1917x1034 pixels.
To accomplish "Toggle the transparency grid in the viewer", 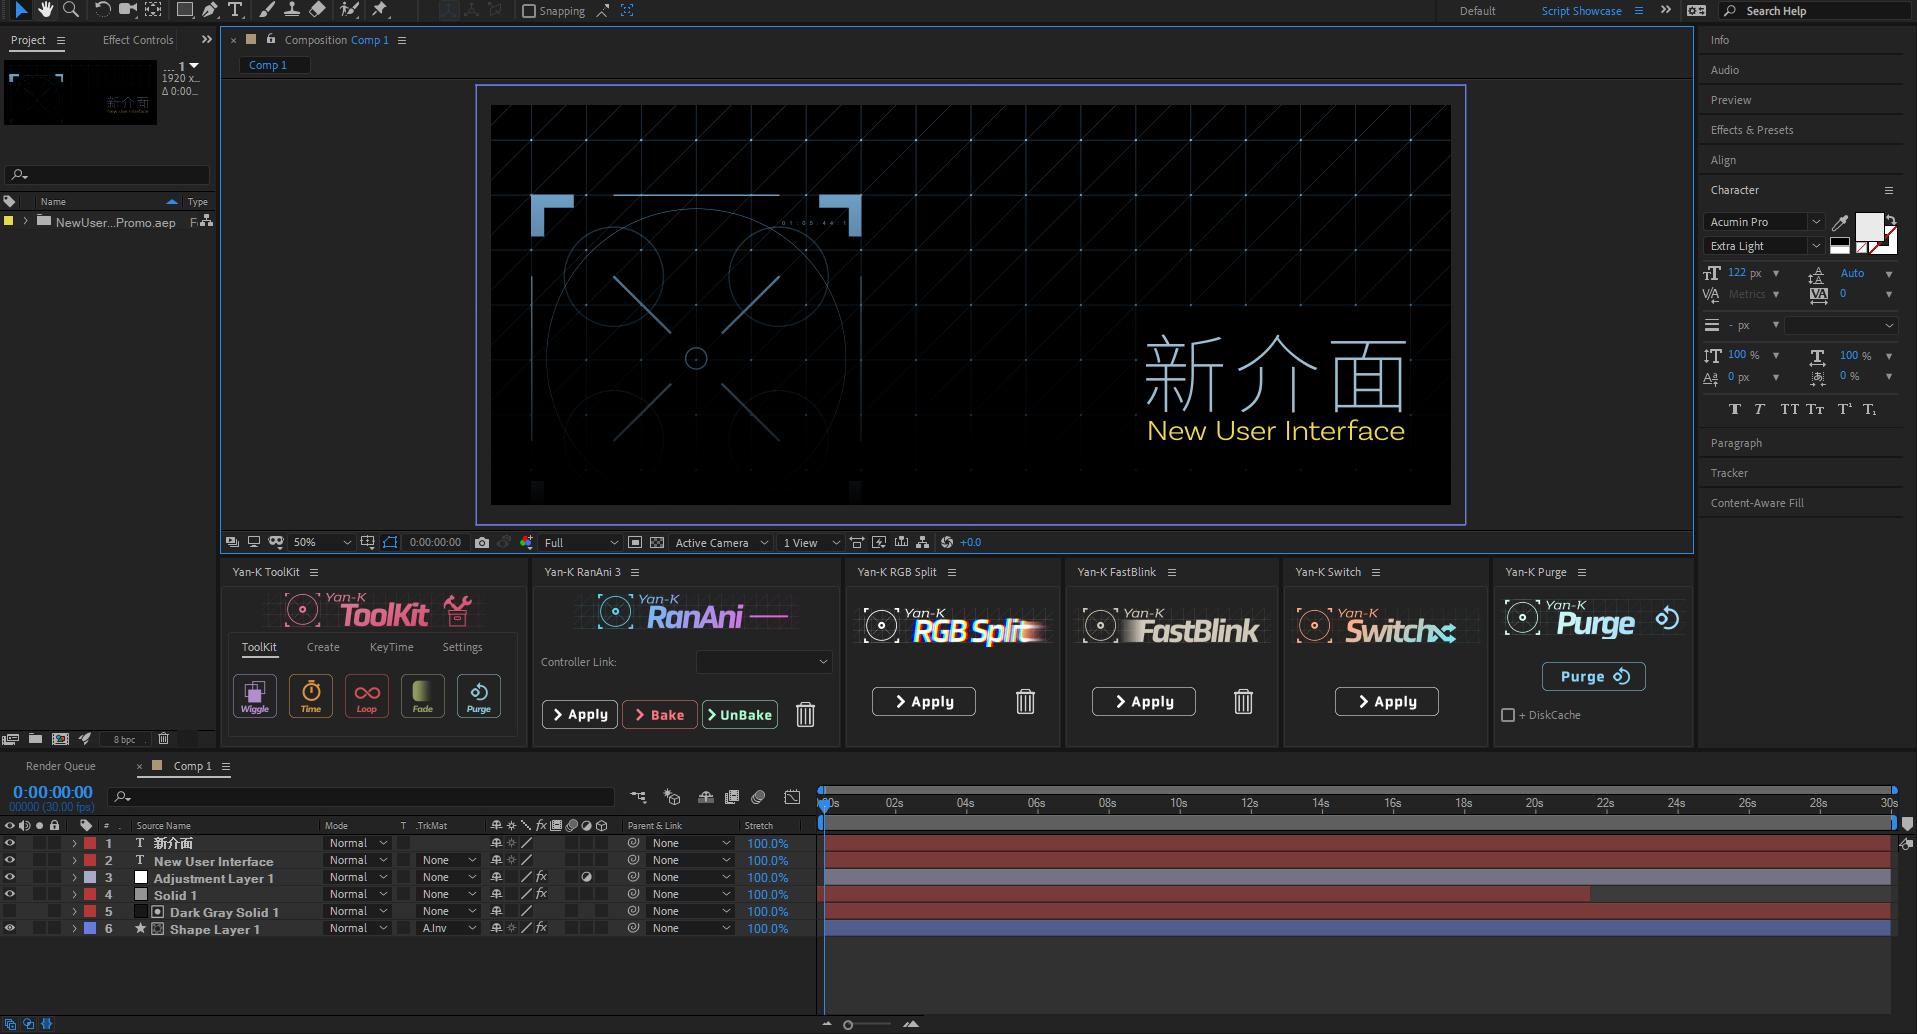I will click(657, 542).
